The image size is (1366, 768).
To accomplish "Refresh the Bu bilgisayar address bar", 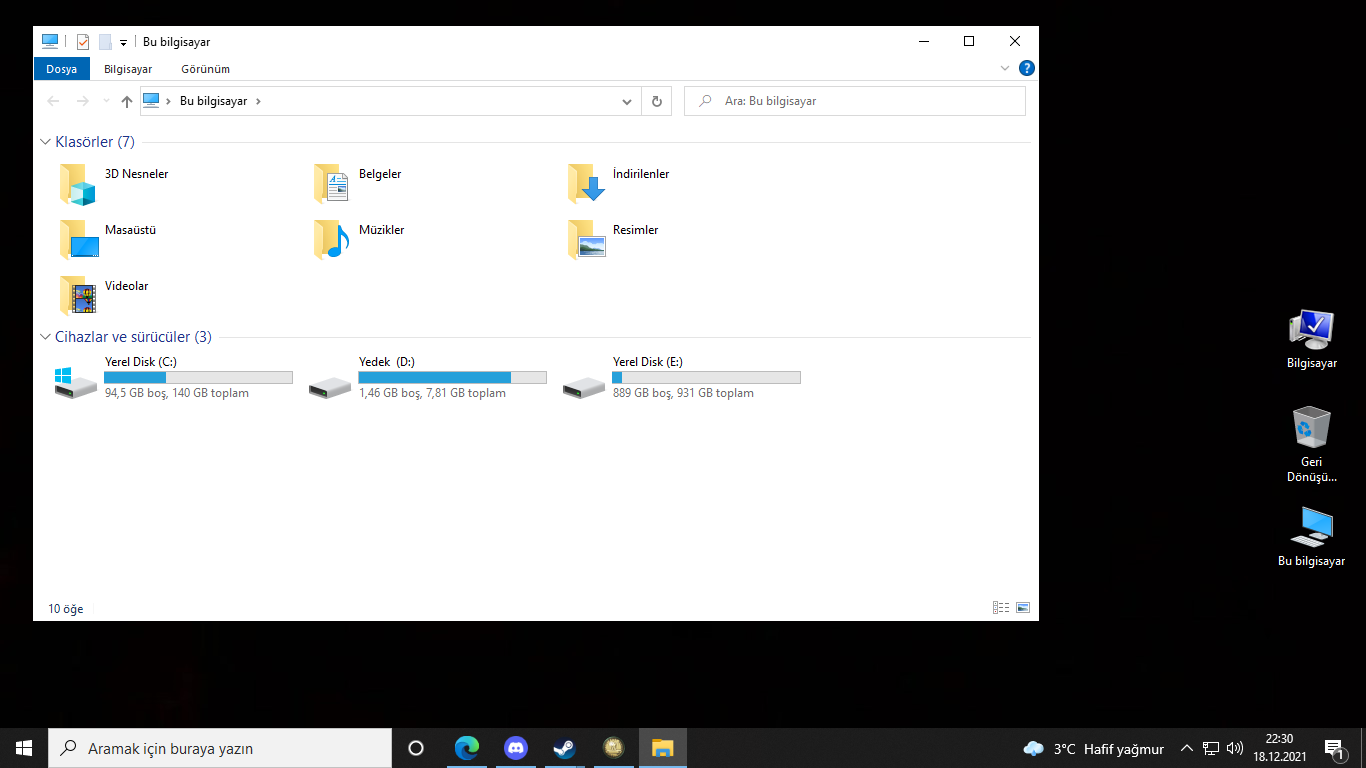I will [x=657, y=101].
